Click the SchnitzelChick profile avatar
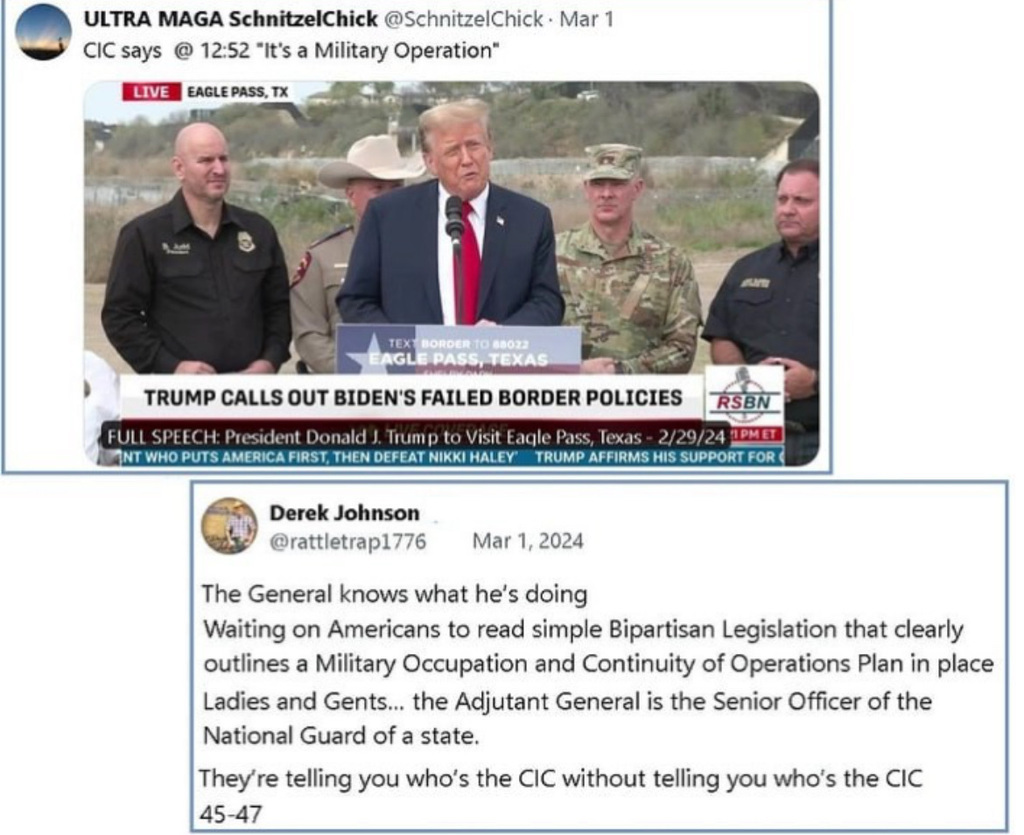The width and height of the screenshot is (1024, 835). coord(43,32)
